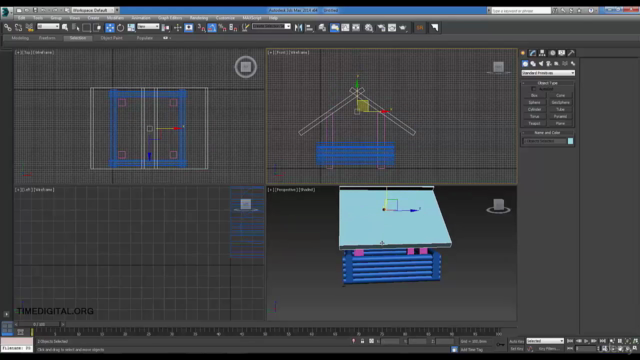Image resolution: width=640 pixels, height=360 pixels.
Task: Open the Render Setup icon
Action: coord(381,28)
